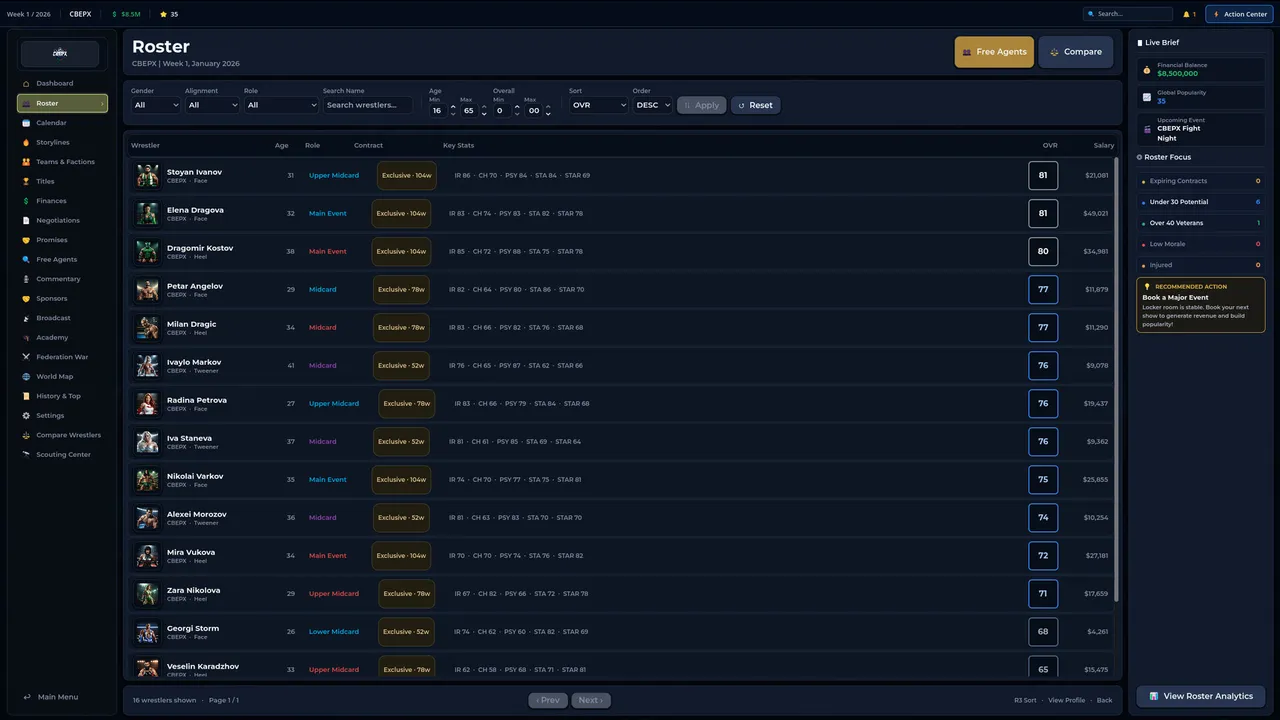Open the Academy sidebar icon

[x=26, y=337]
